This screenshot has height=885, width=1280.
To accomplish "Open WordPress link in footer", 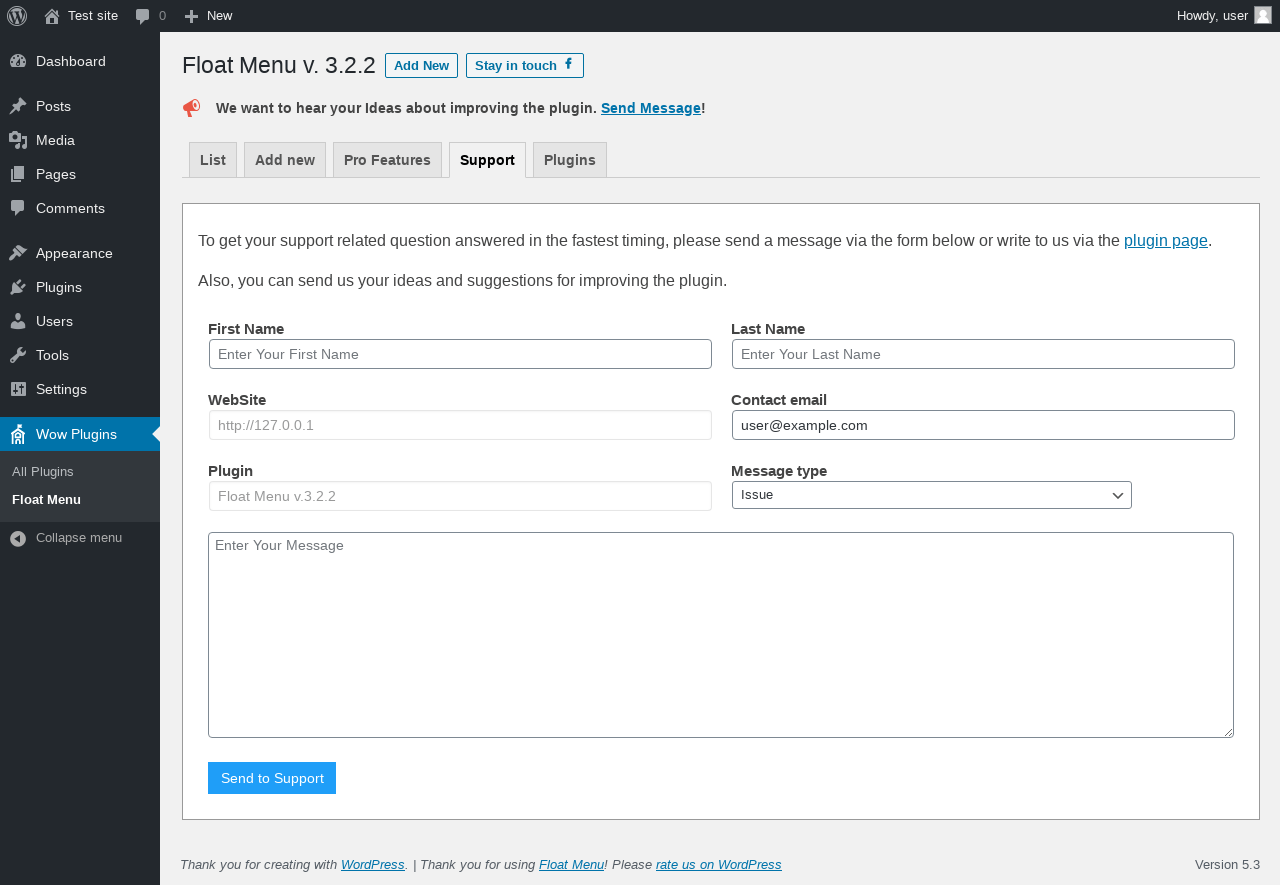I will pos(373,864).
